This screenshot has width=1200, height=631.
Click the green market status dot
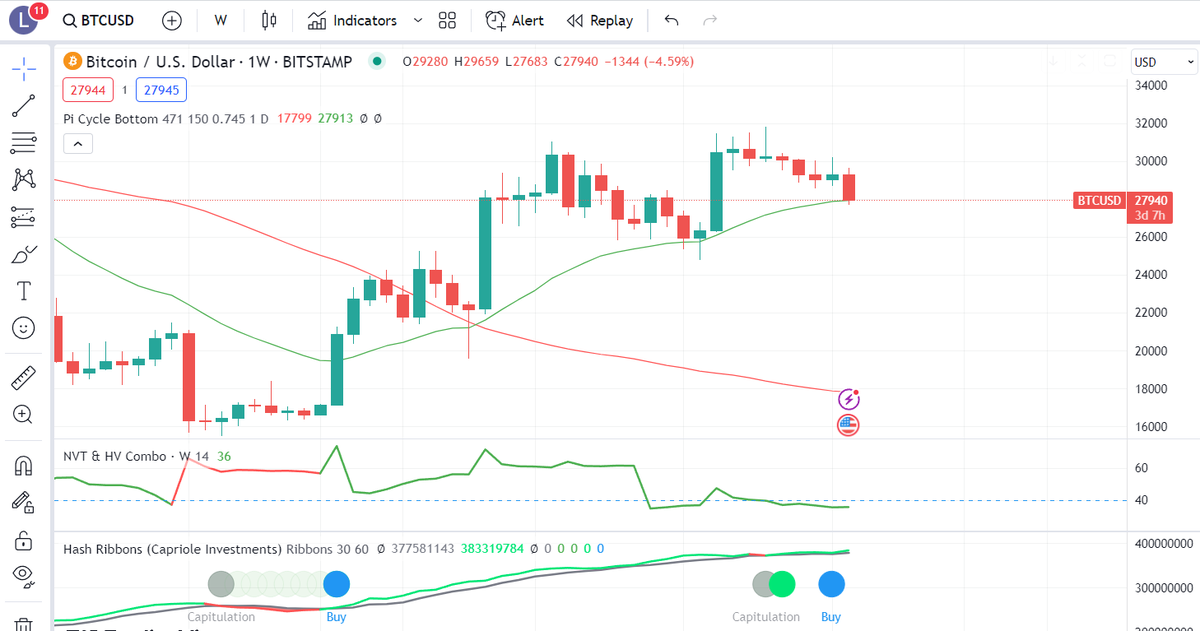point(376,62)
